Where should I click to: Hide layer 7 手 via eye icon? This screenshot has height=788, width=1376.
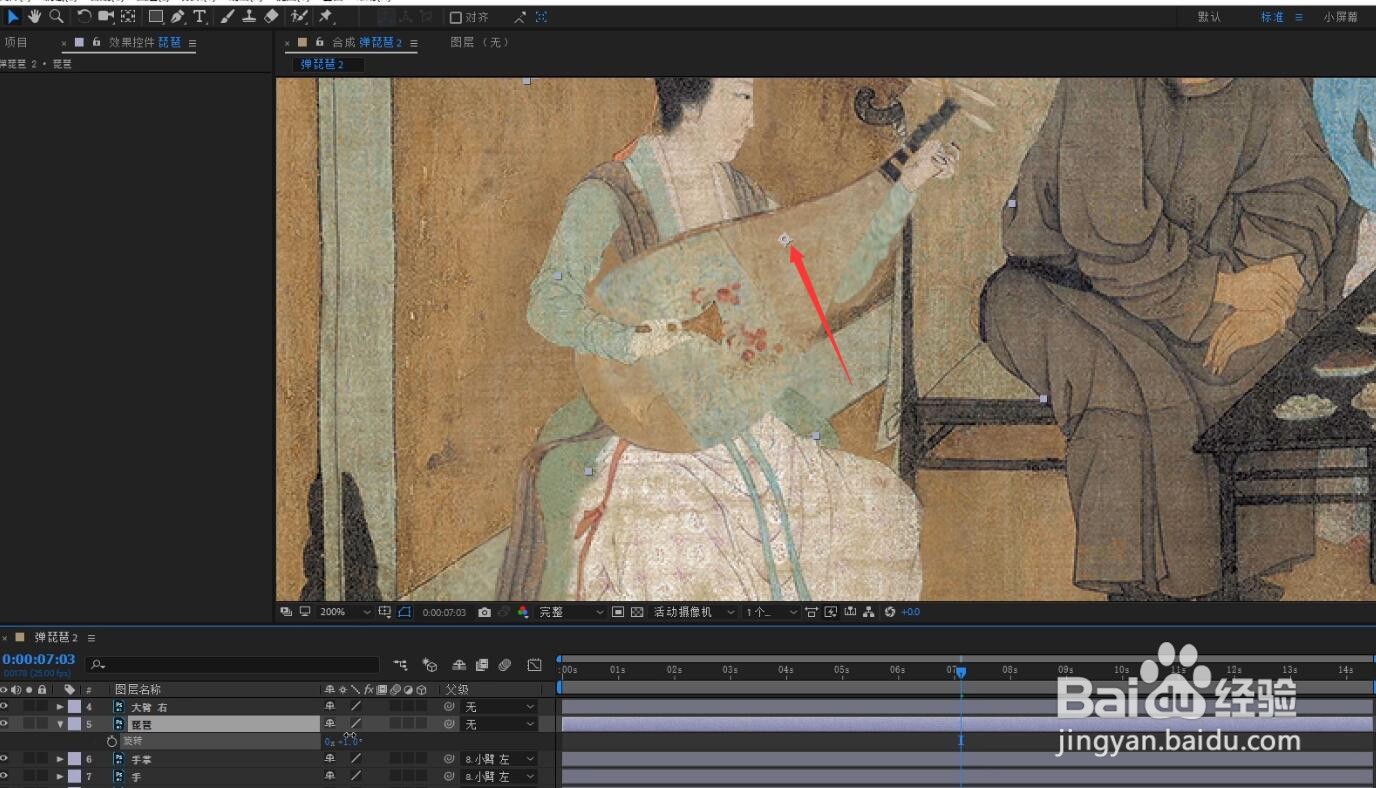coord(4,776)
